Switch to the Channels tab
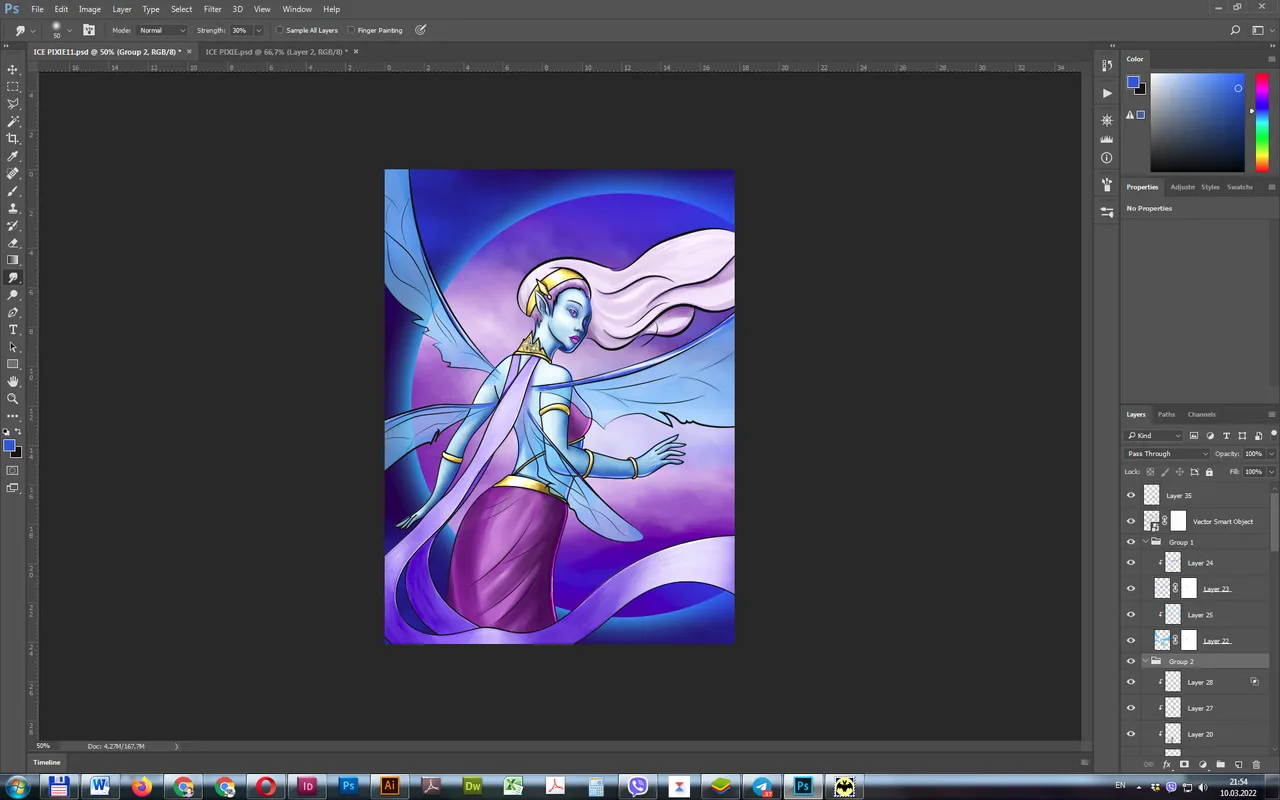Image resolution: width=1280 pixels, height=800 pixels. pos(1201,414)
